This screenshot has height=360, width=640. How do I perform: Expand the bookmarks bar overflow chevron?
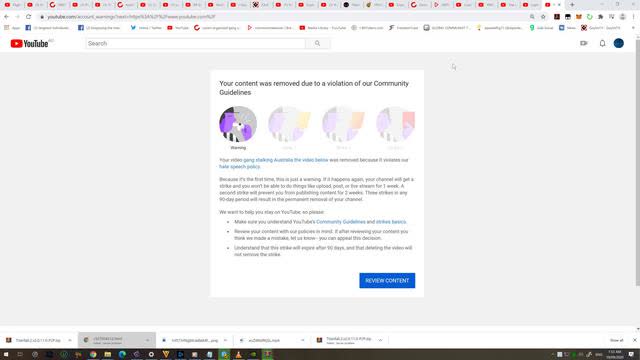pos(633,28)
